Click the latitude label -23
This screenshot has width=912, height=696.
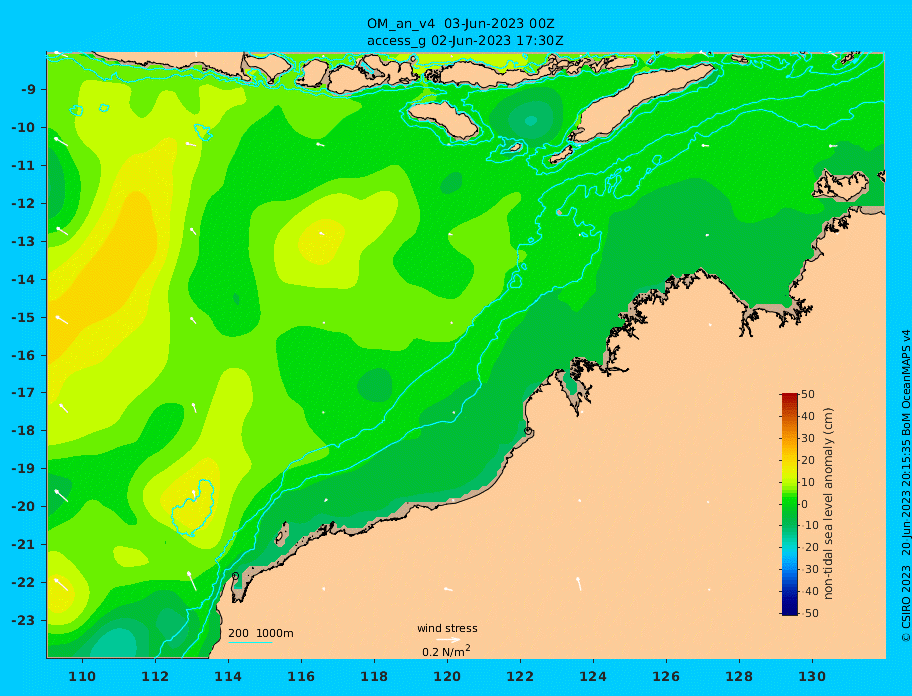(x=24, y=620)
